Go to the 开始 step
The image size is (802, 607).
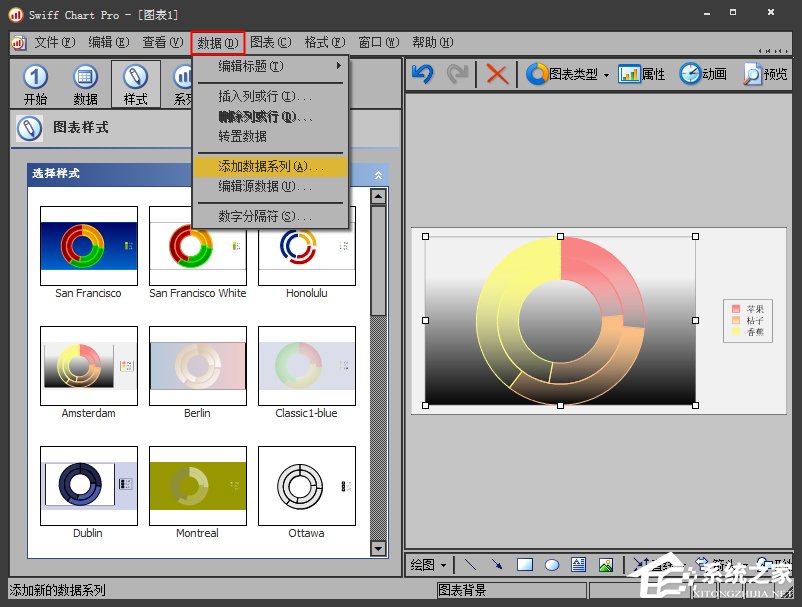pyautogui.click(x=35, y=84)
